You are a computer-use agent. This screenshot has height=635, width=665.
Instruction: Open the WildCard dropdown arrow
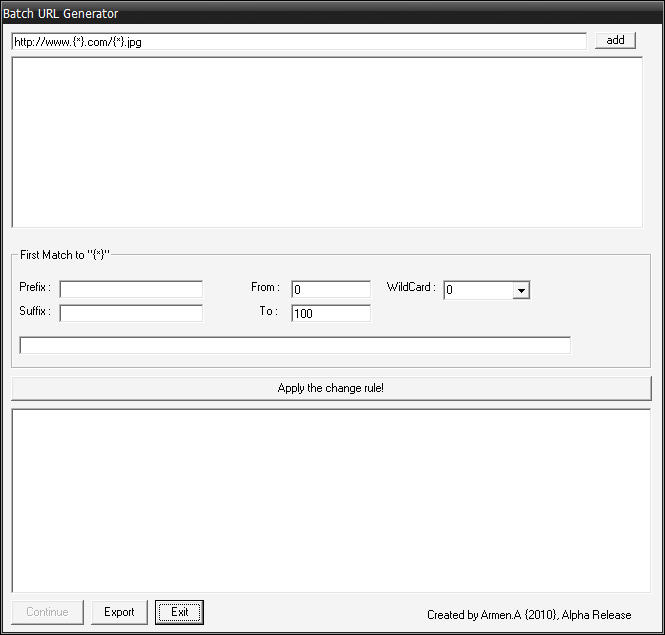(521, 290)
